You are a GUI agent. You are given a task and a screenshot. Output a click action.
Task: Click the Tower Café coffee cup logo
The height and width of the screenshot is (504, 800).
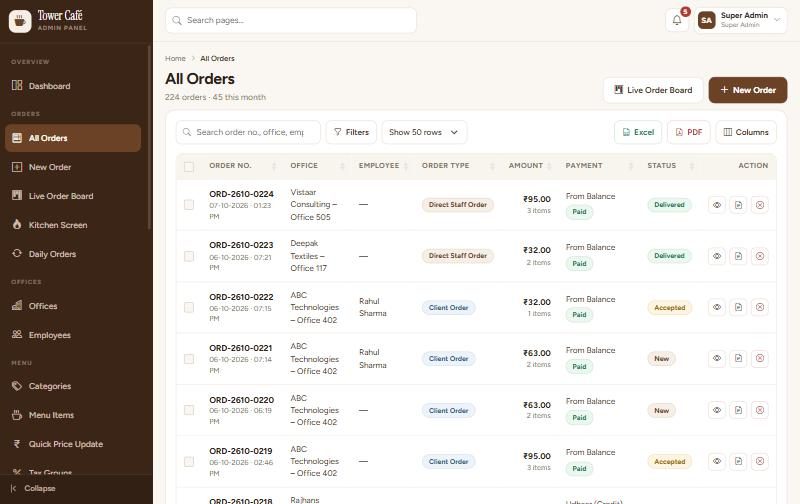point(20,21)
